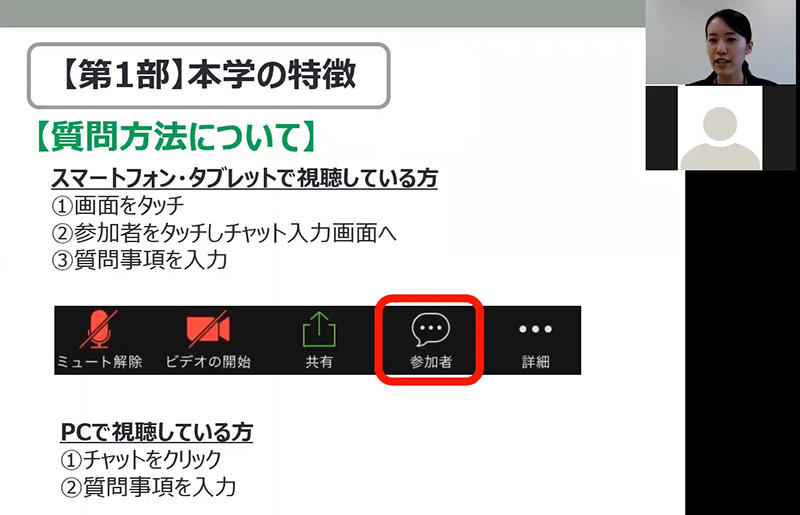The image size is (800, 515).
Task: Click the three-dot 詳細 icon
Action: [x=535, y=329]
